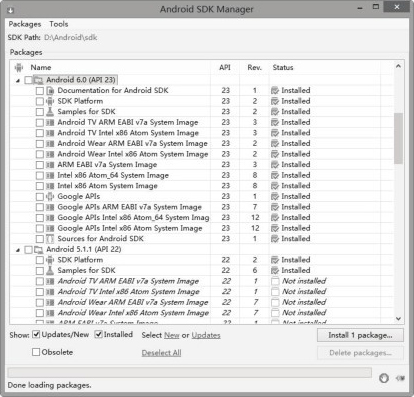Check the Android 6.0 (API 23) group checkbox
This screenshot has height=397, width=414.
click(29, 80)
